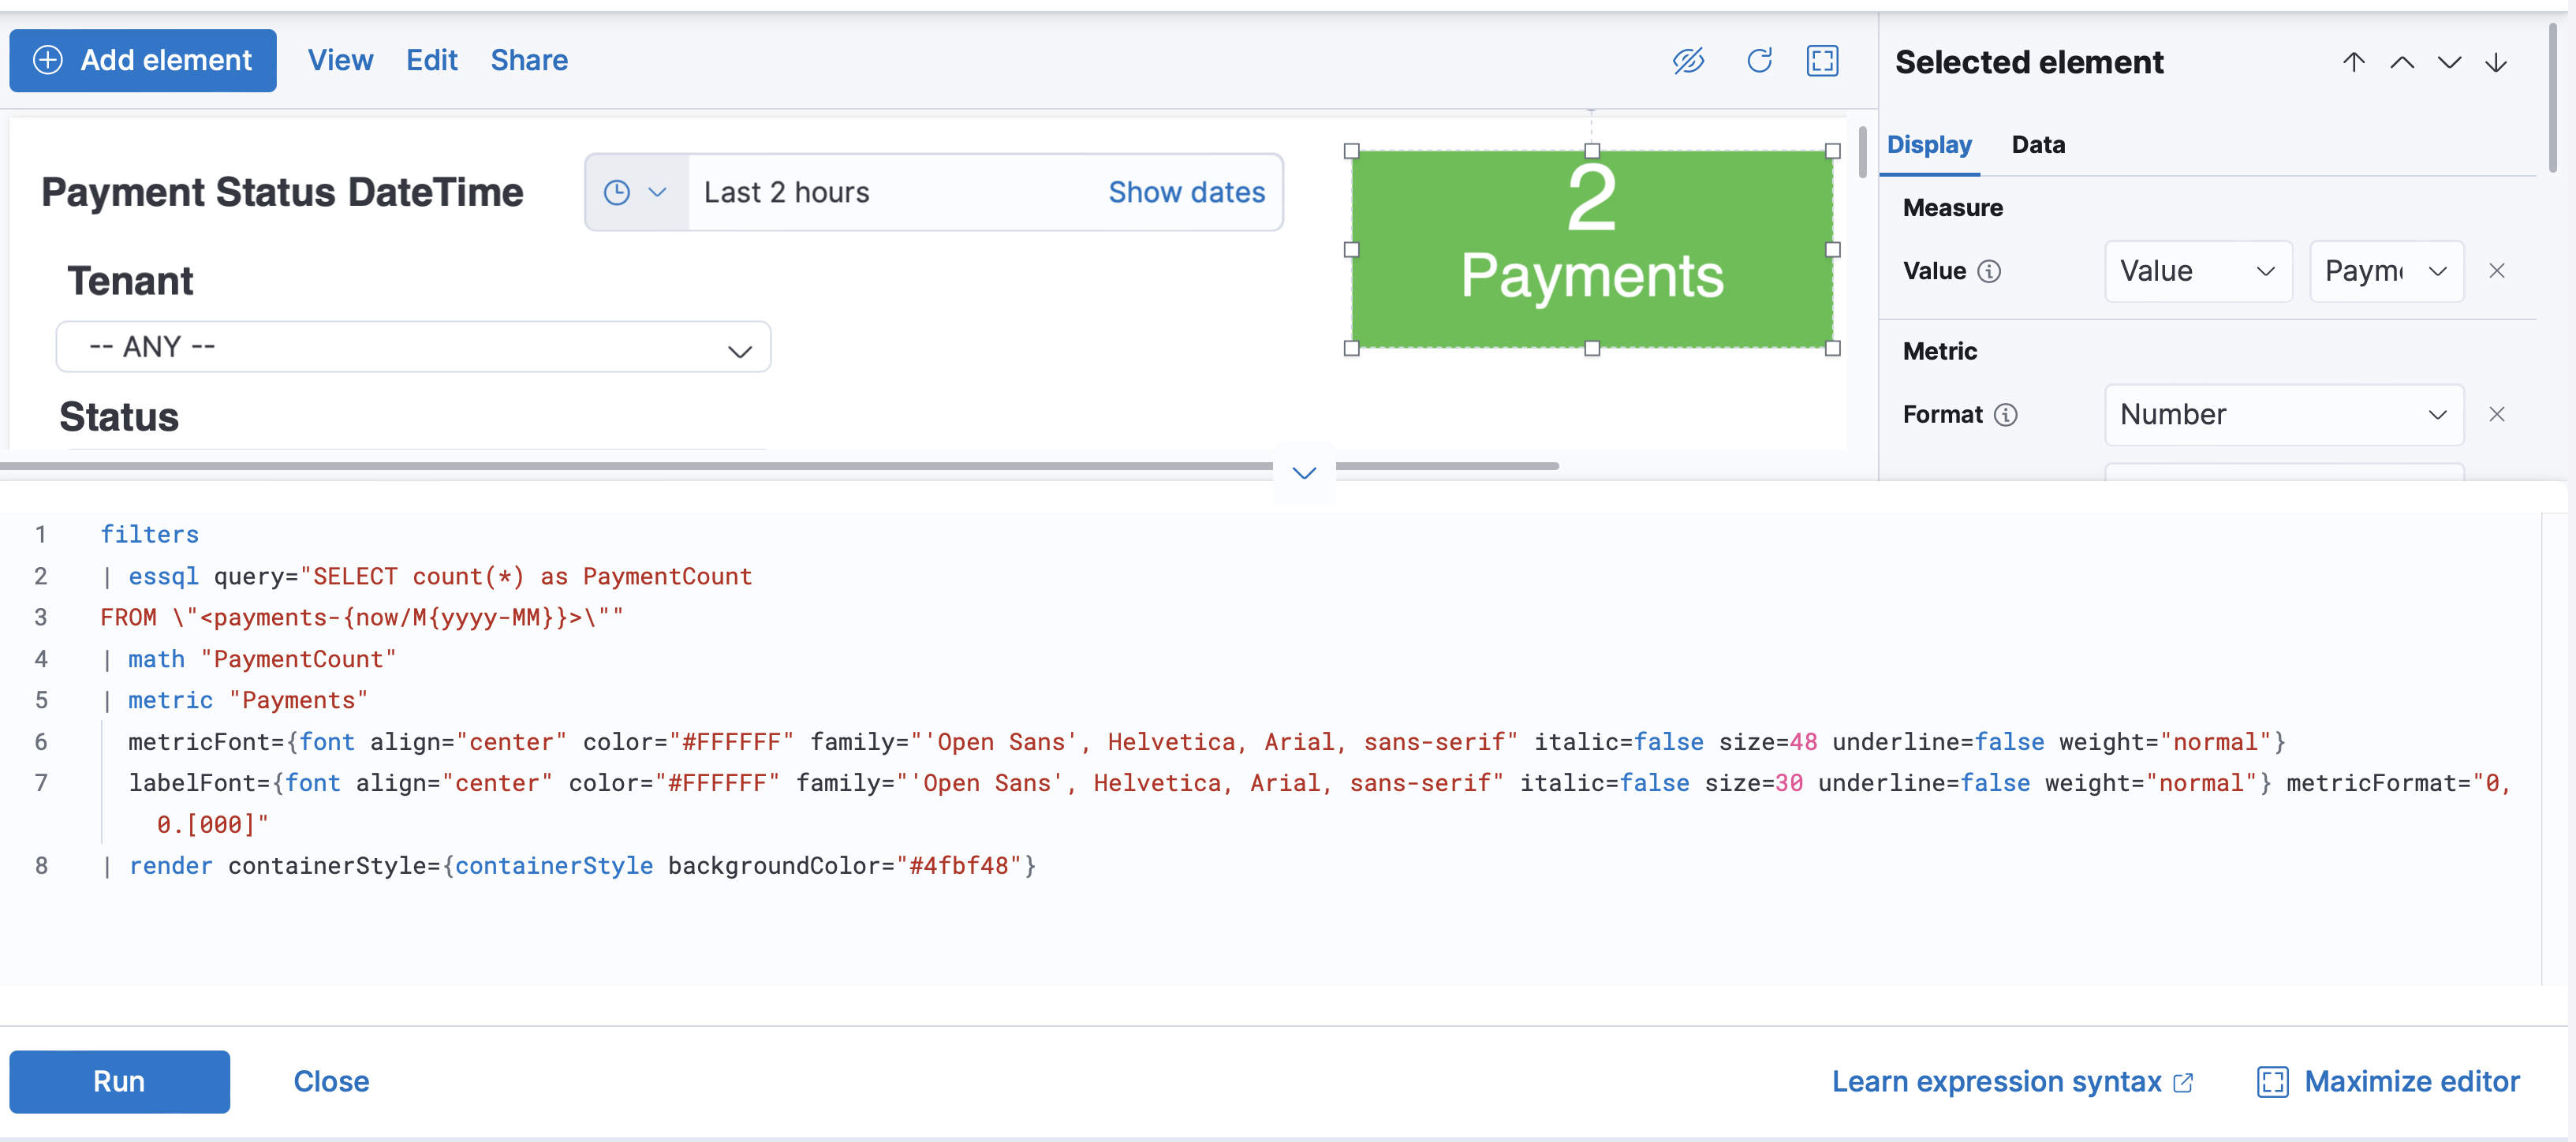Open the time picker quick menu
The image size is (2576, 1142).
pyautogui.click(x=635, y=192)
